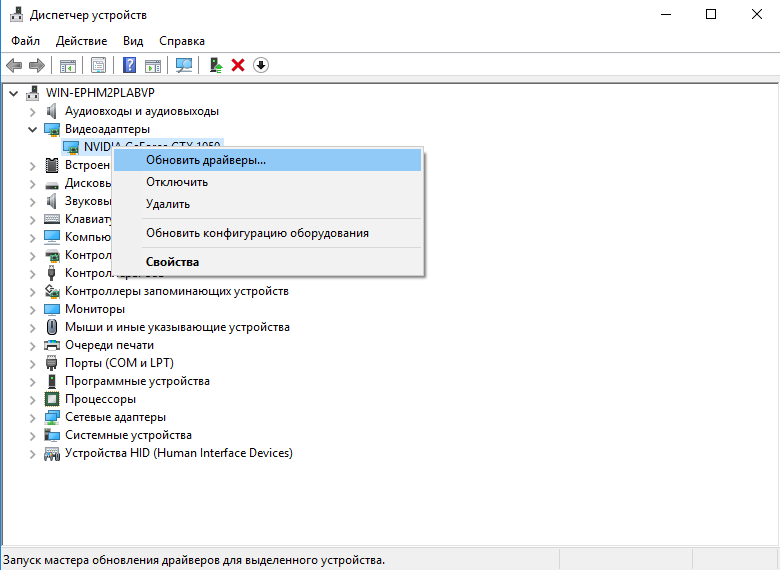Open the Файл menu
780x570 pixels.
(x=25, y=41)
